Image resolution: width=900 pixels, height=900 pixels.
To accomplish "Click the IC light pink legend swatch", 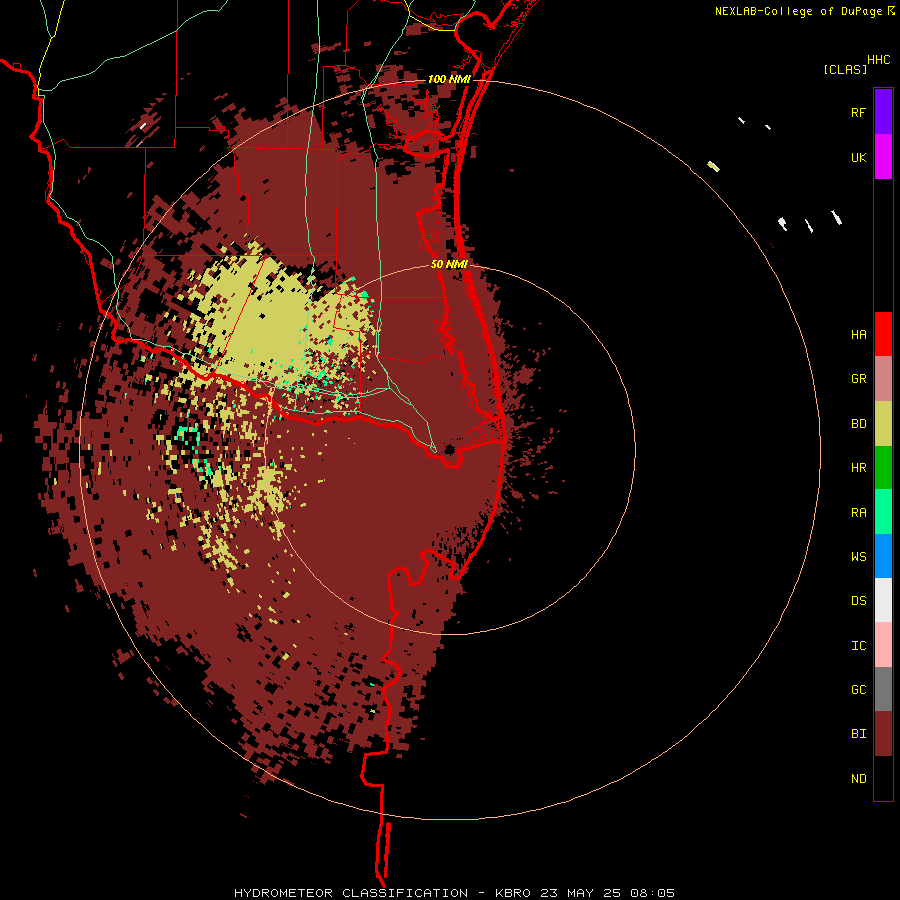I will pos(883,645).
